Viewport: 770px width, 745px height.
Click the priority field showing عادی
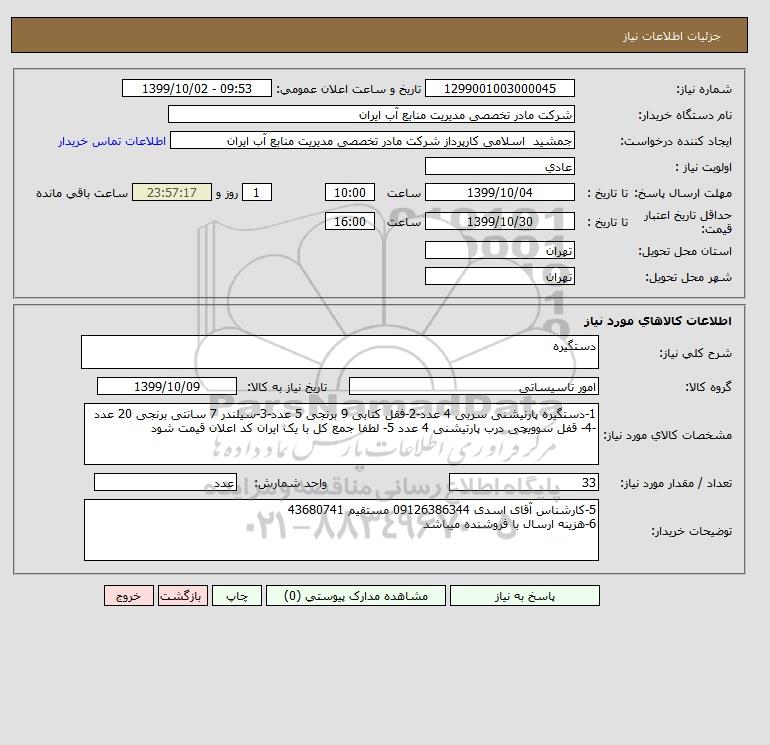(x=499, y=166)
